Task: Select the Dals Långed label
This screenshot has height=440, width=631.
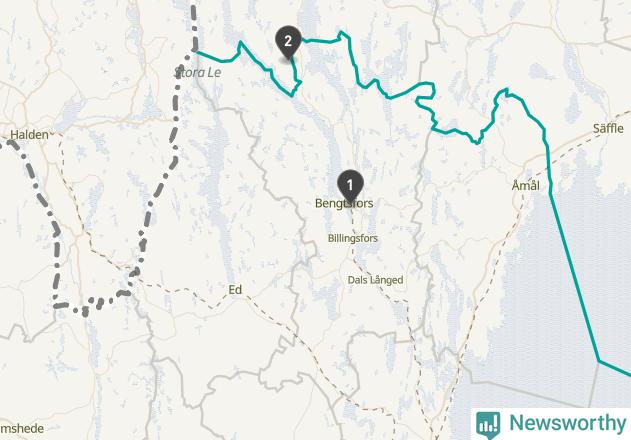Action: tap(375, 280)
